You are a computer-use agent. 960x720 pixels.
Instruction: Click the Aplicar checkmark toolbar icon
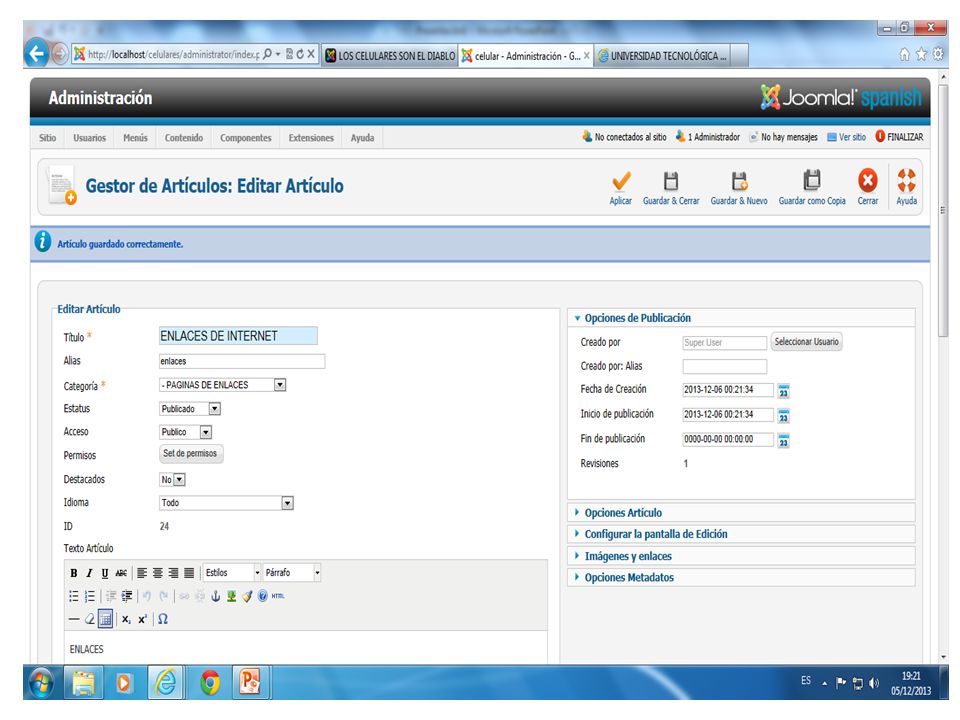coord(621,181)
